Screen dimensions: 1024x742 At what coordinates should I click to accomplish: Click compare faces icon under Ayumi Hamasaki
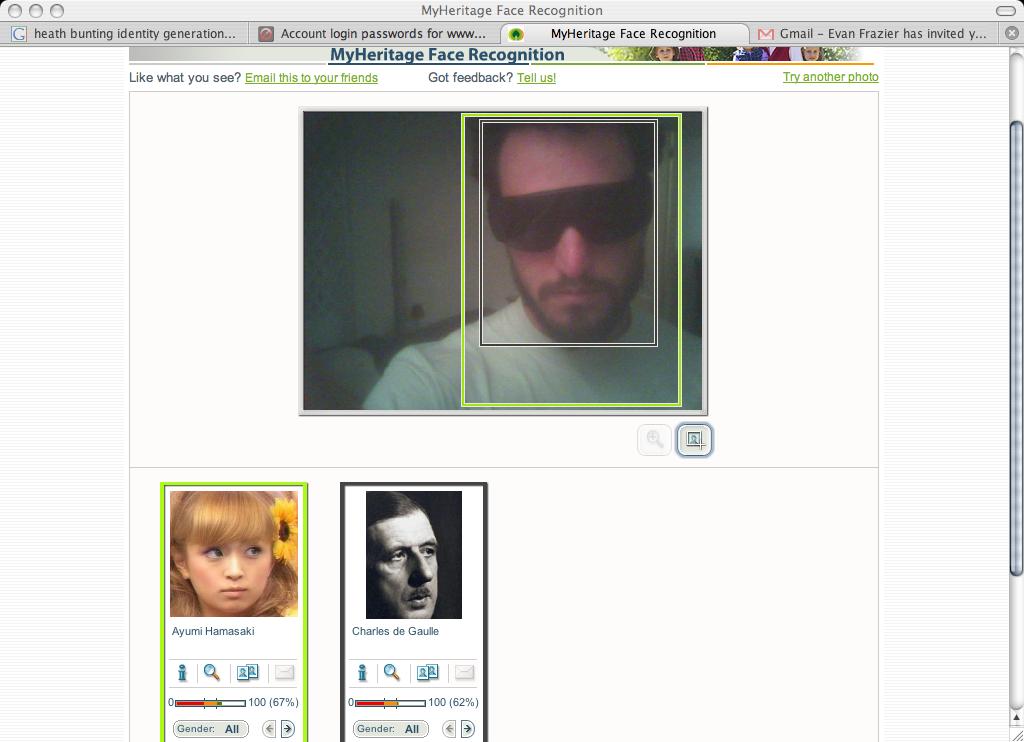(x=248, y=672)
